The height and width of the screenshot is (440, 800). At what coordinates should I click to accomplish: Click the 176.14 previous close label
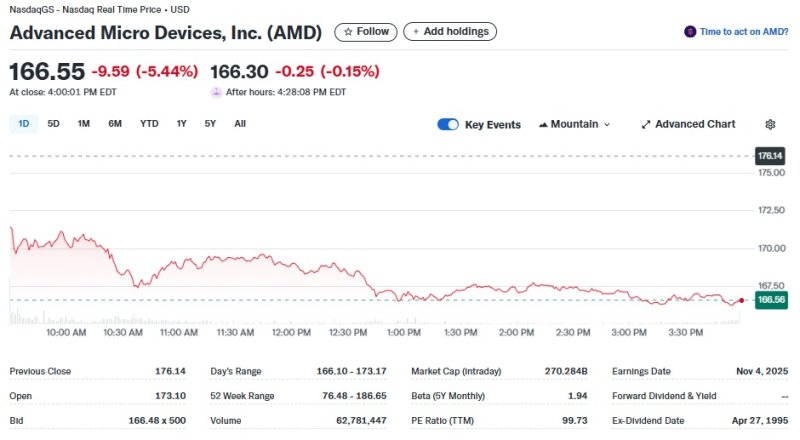770,156
